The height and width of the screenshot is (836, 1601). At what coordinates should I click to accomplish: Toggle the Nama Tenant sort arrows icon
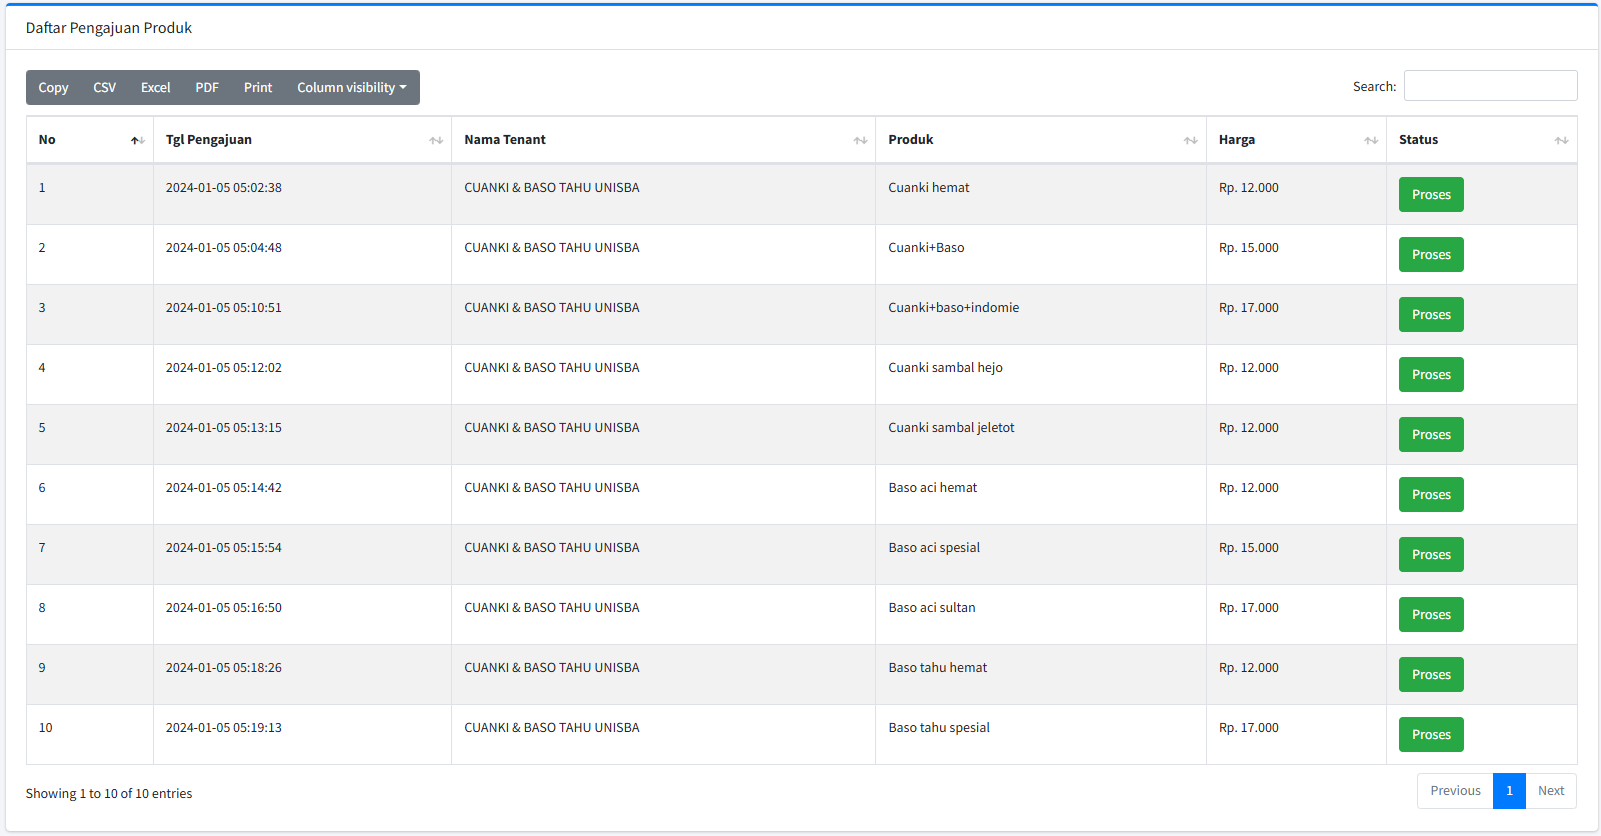860,141
